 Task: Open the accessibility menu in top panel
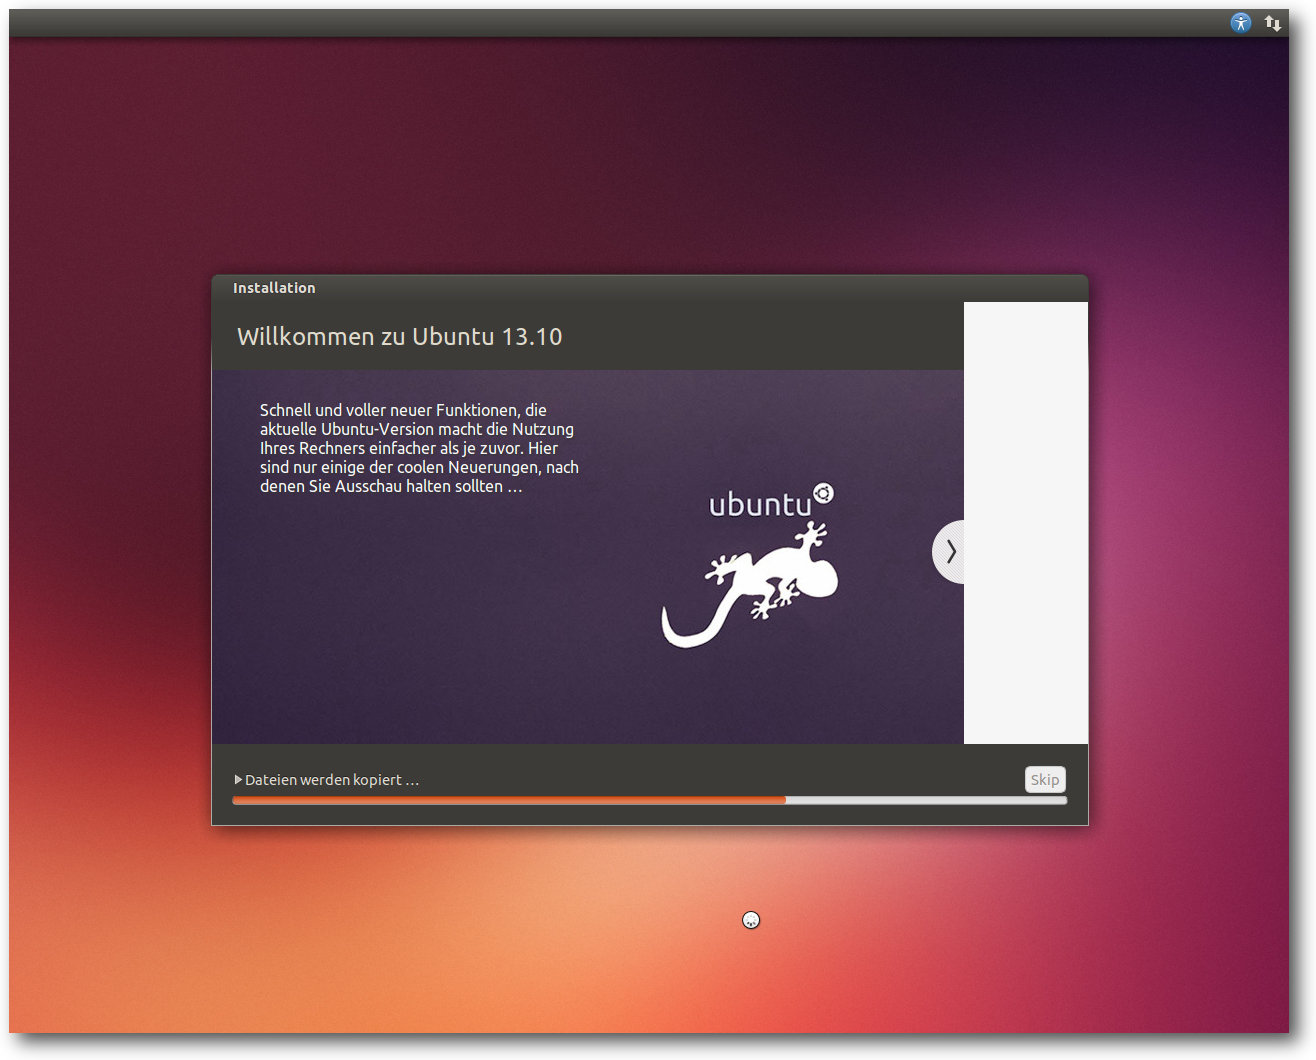click(x=1241, y=23)
